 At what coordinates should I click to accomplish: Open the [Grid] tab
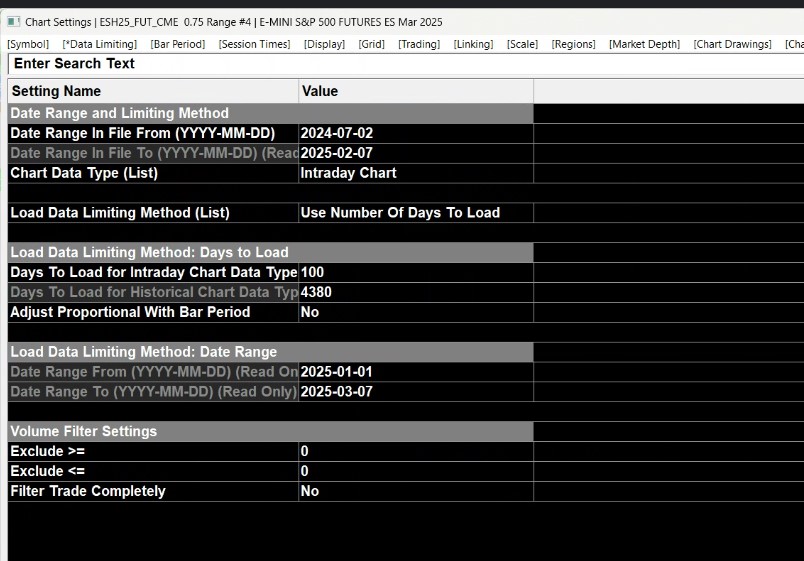pos(372,44)
